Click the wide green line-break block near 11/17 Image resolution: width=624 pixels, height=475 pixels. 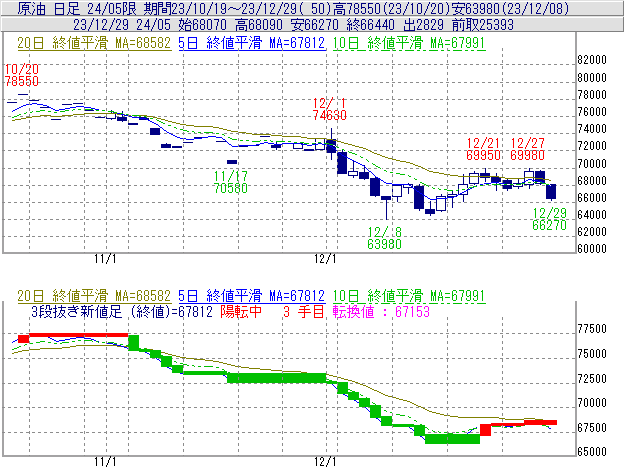277,378
